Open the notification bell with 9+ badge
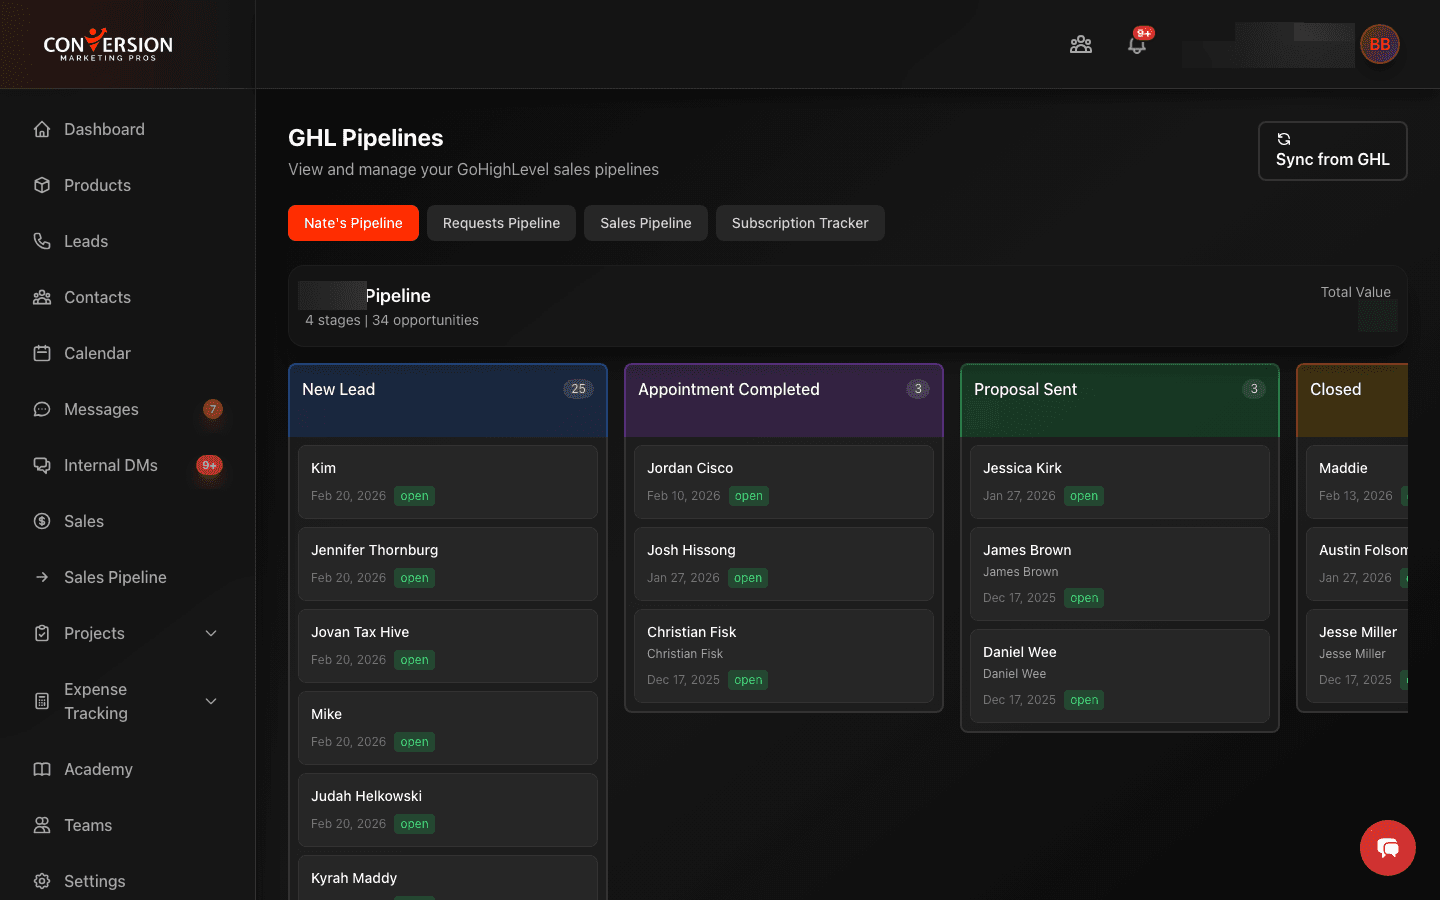 1137,44
